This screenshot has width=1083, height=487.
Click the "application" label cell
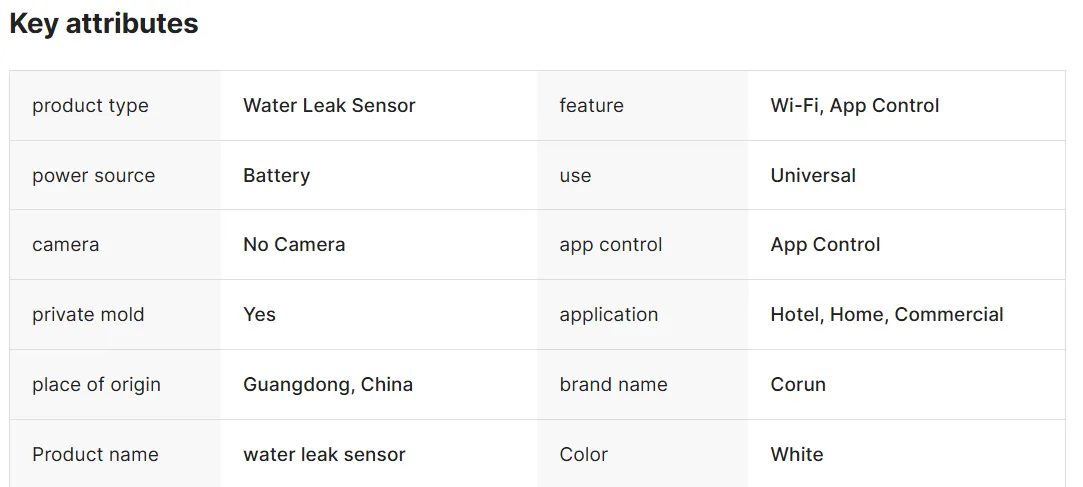click(609, 315)
